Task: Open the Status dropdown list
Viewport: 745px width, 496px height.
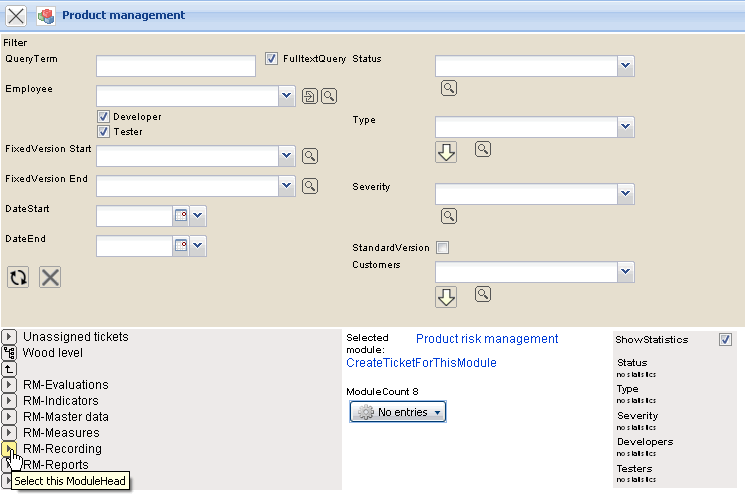Action: click(625, 66)
